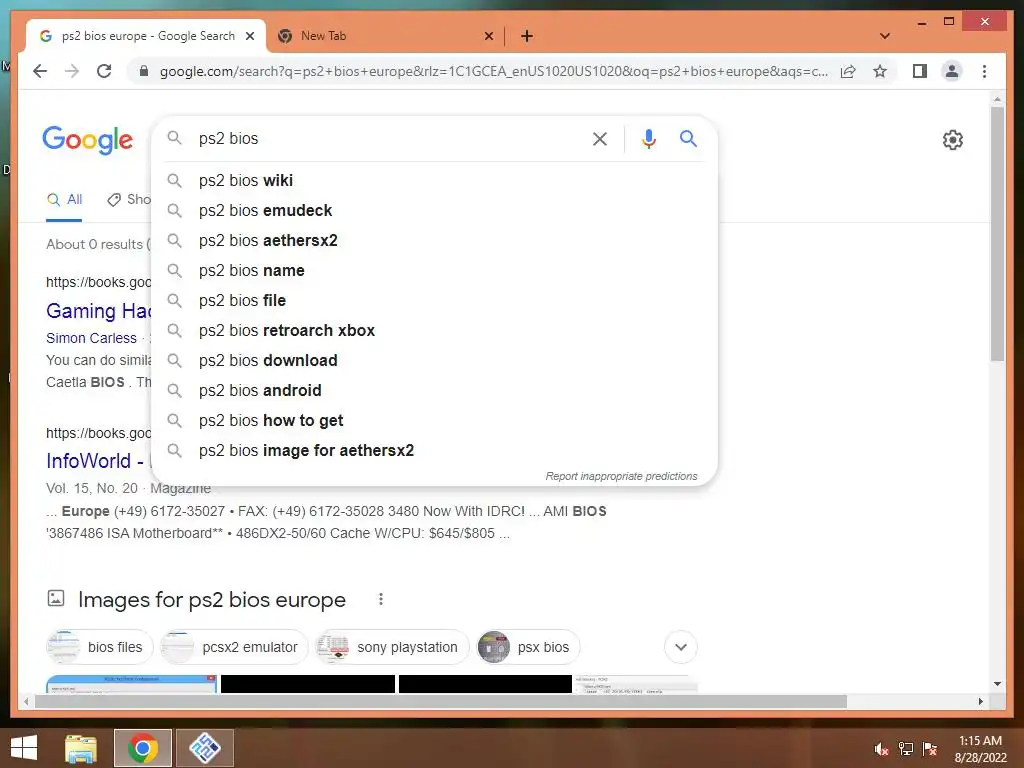
Task: Select the All search results tab
Action: (64, 200)
